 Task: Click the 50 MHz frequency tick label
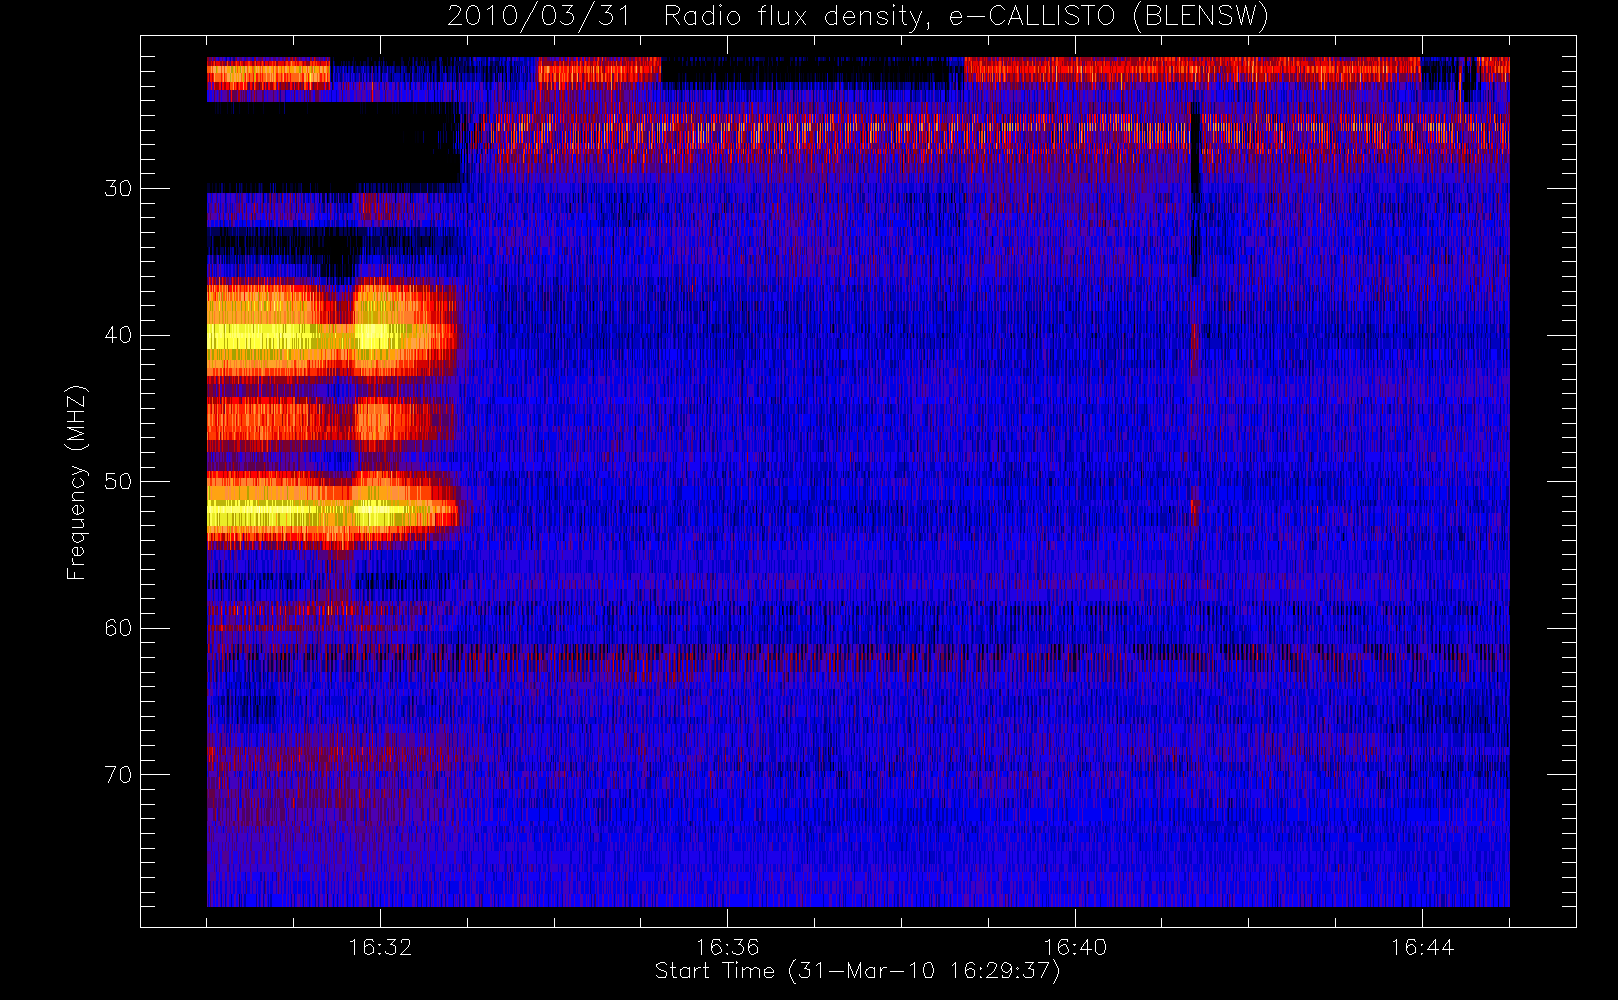pyautogui.click(x=118, y=482)
